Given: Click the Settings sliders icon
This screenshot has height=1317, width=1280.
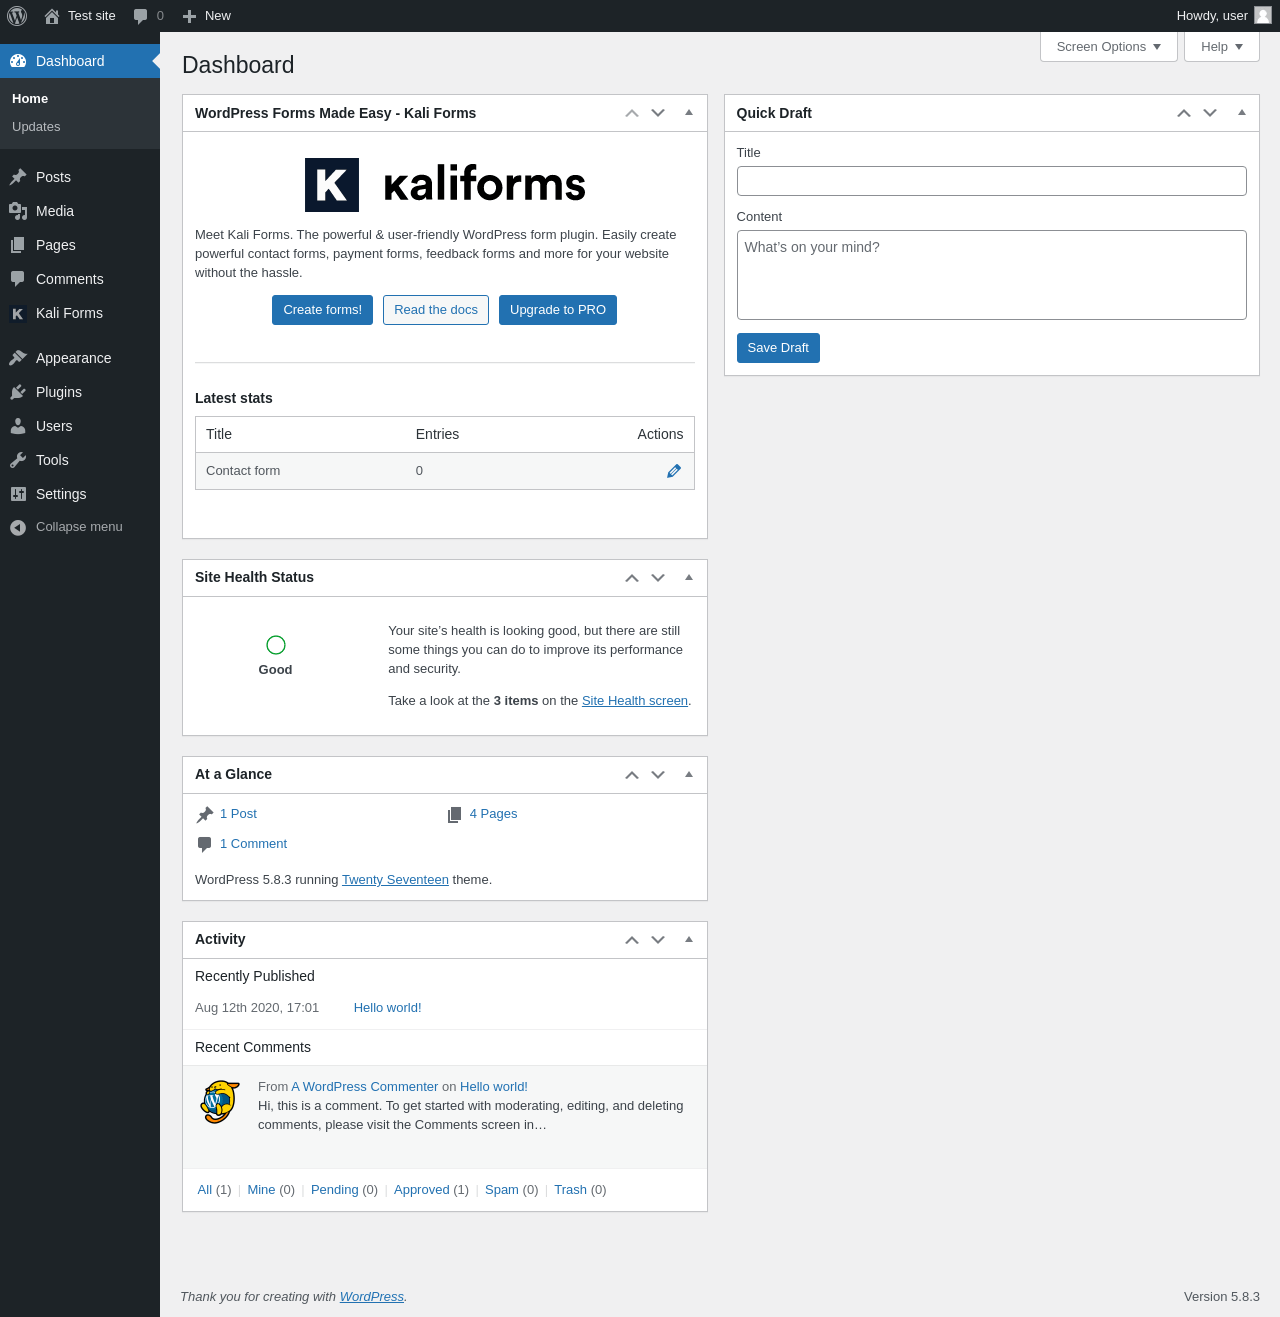Looking at the screenshot, I should [x=18, y=494].
